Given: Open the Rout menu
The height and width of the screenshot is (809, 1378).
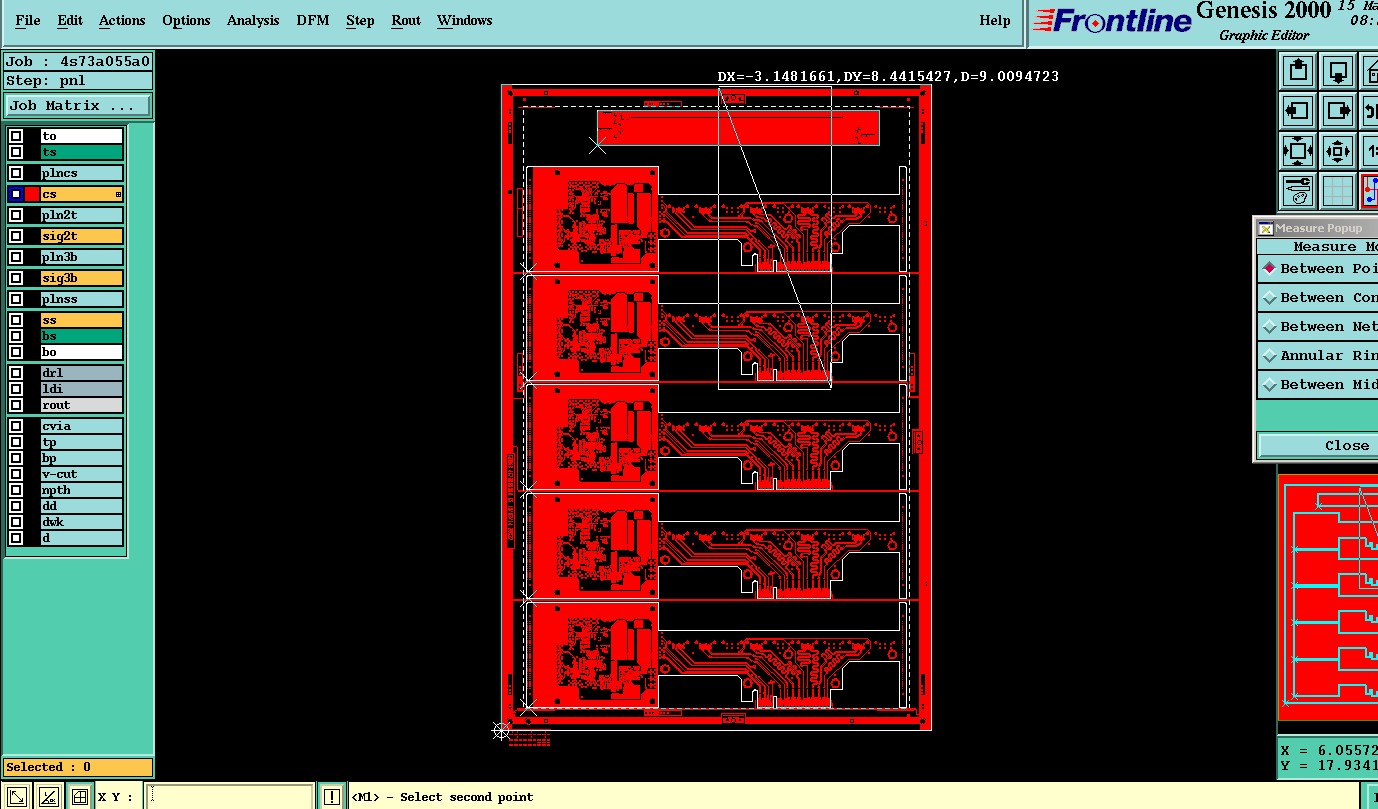Looking at the screenshot, I should click(x=406, y=20).
